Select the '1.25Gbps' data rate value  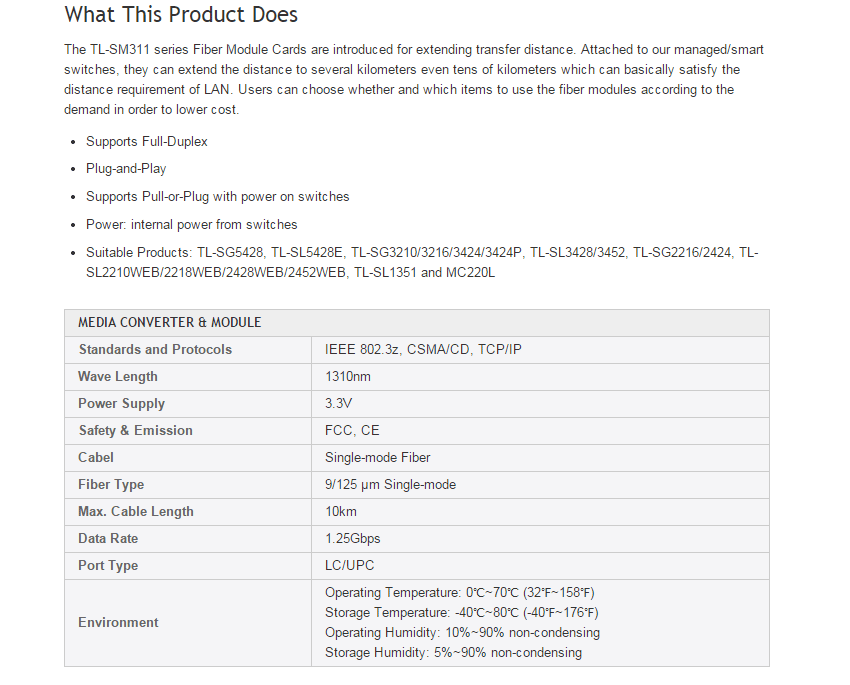[352, 539]
